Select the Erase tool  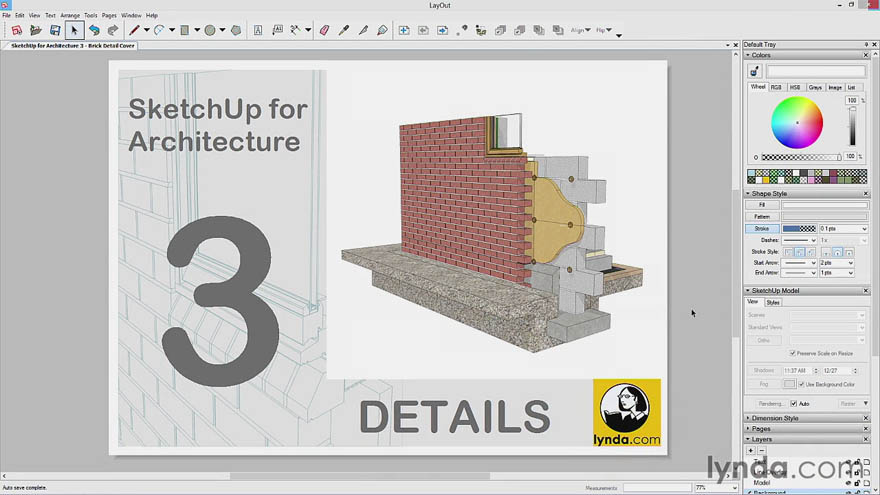pyautogui.click(x=324, y=30)
